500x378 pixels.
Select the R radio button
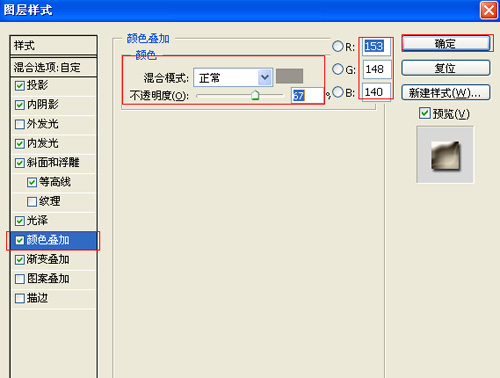pyautogui.click(x=338, y=46)
